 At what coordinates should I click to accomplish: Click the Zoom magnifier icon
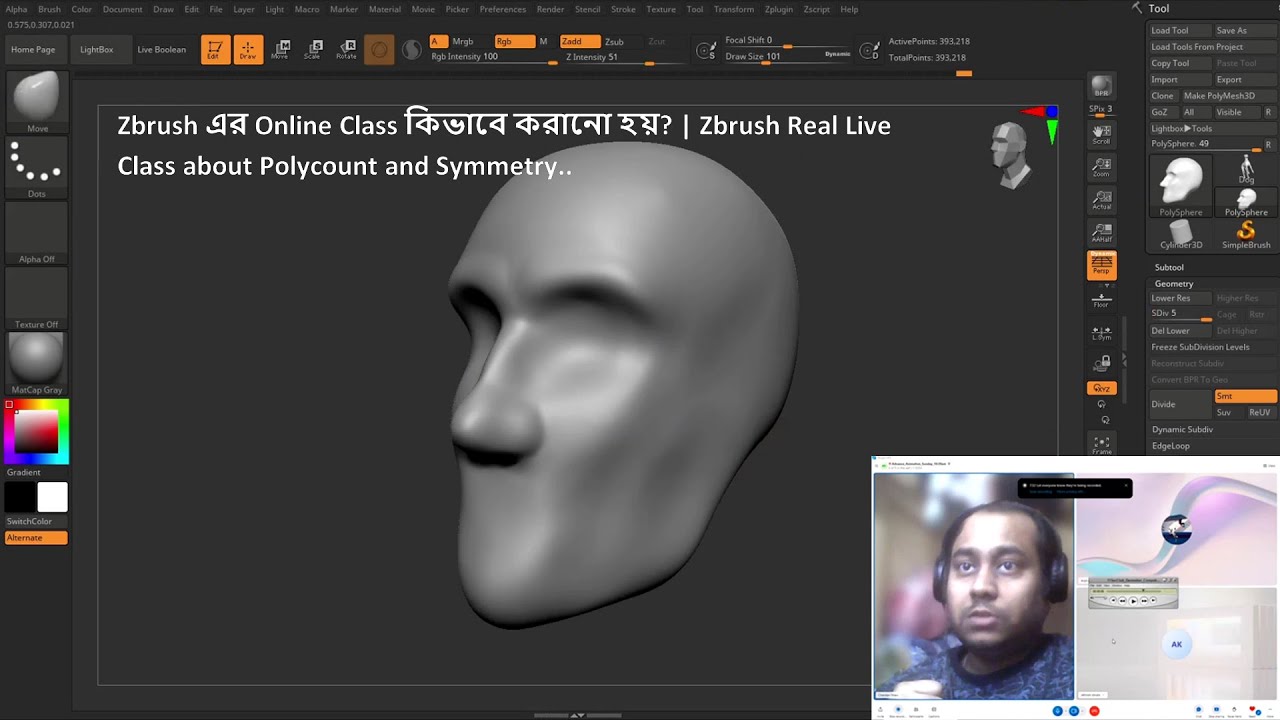(x=1101, y=167)
